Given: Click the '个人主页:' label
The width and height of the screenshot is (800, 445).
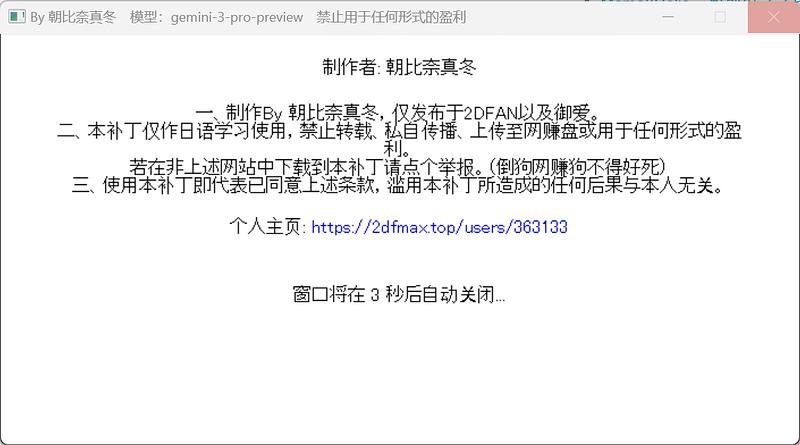Looking at the screenshot, I should tap(268, 227).
